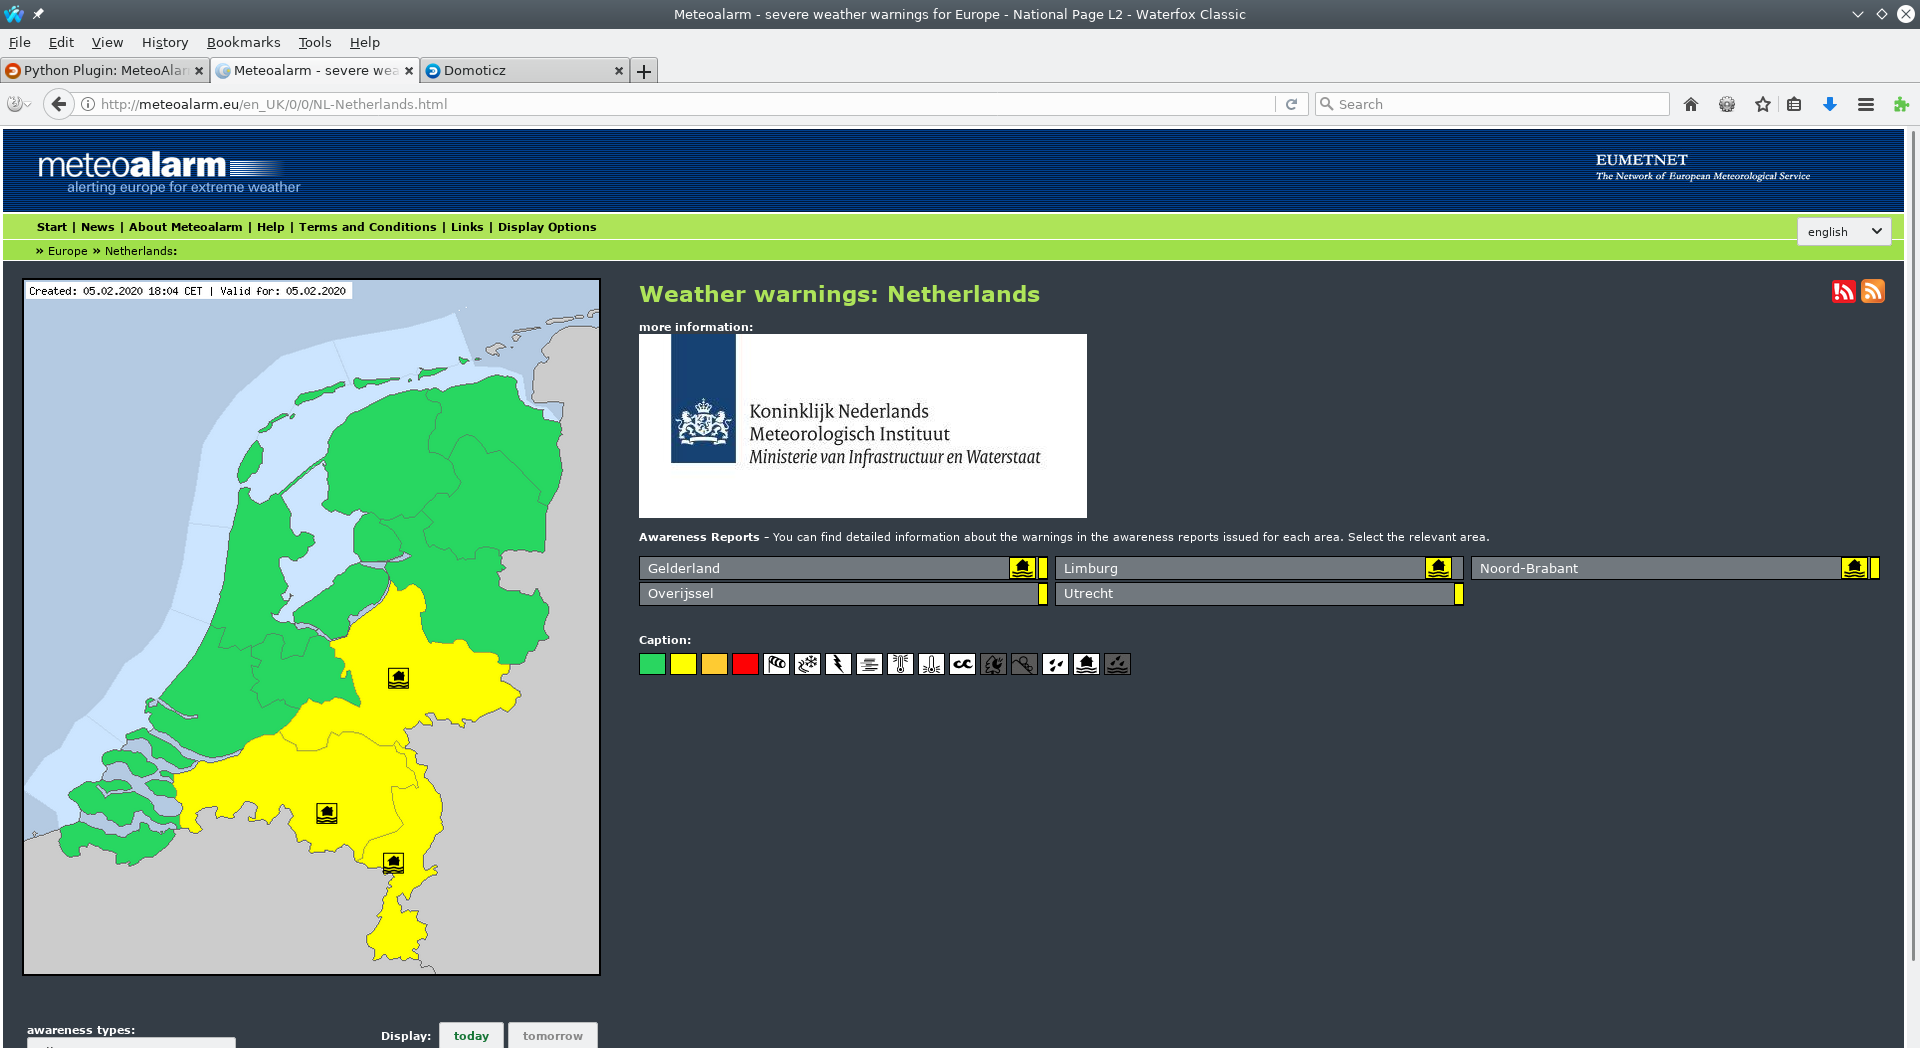Viewport: 1920px width, 1048px height.
Task: Click the fog icon in the caption
Action: pyautogui.click(x=870, y=664)
